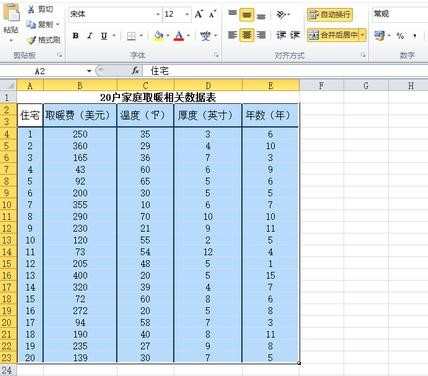This screenshot has width=428, height=376.
Task: Select row 10 header
Action: point(8,205)
